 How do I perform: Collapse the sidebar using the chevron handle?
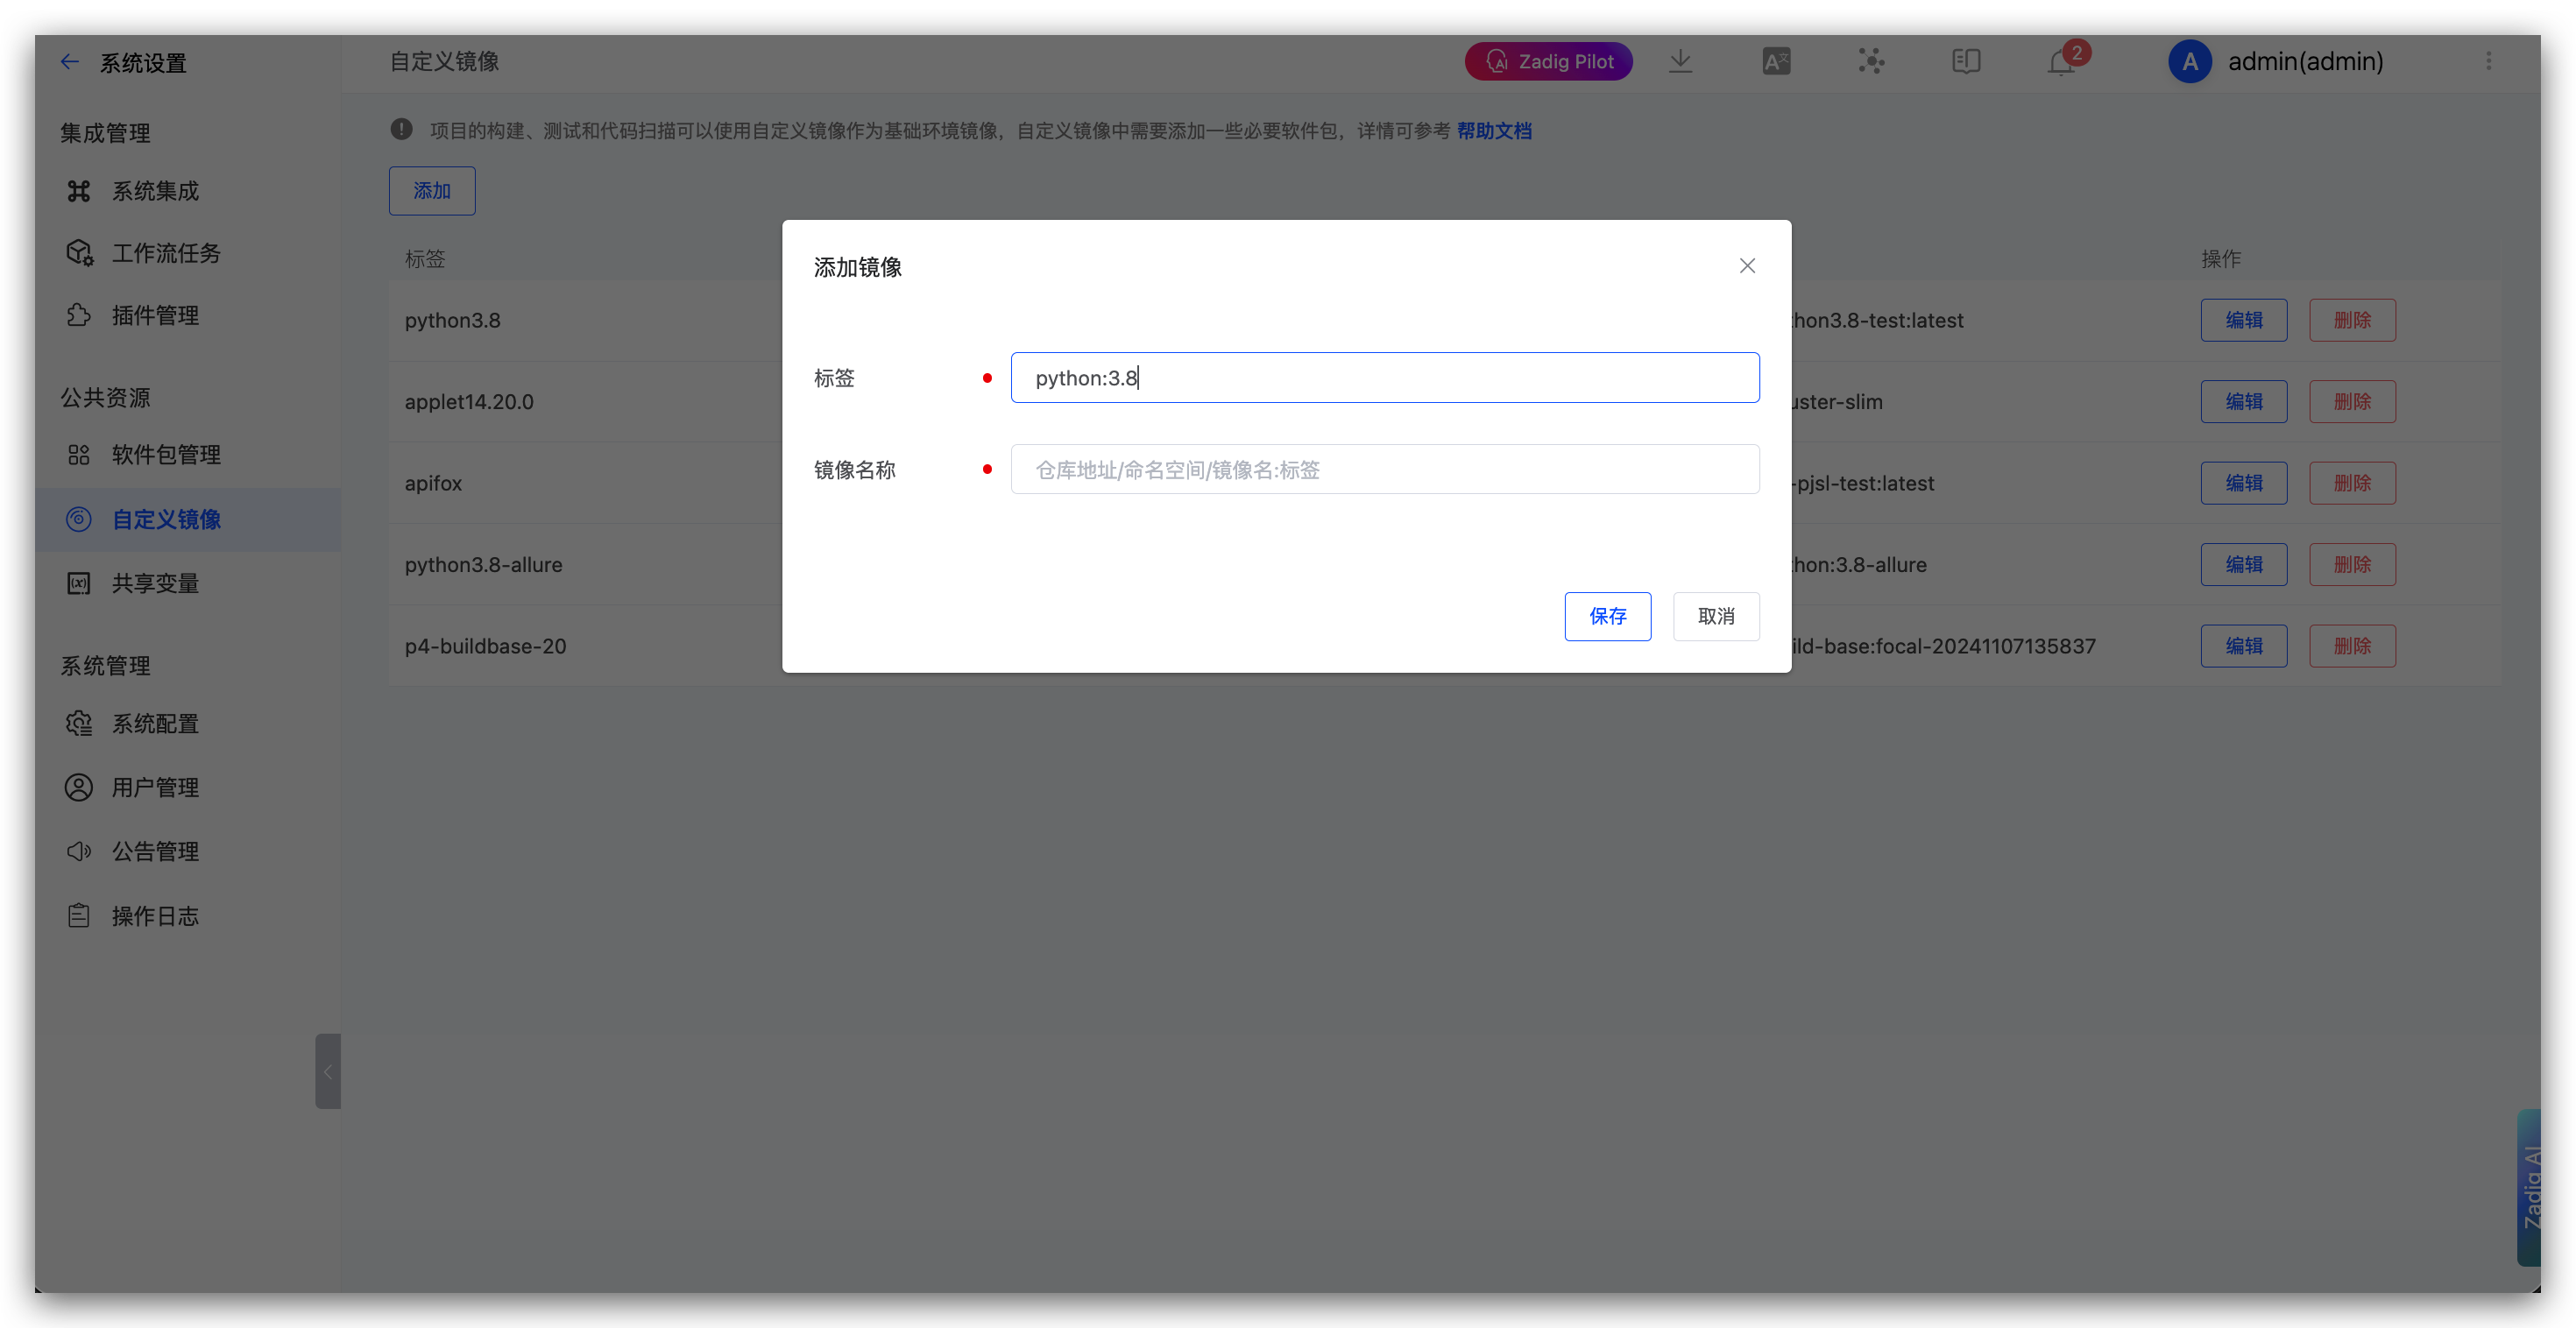tap(327, 1071)
